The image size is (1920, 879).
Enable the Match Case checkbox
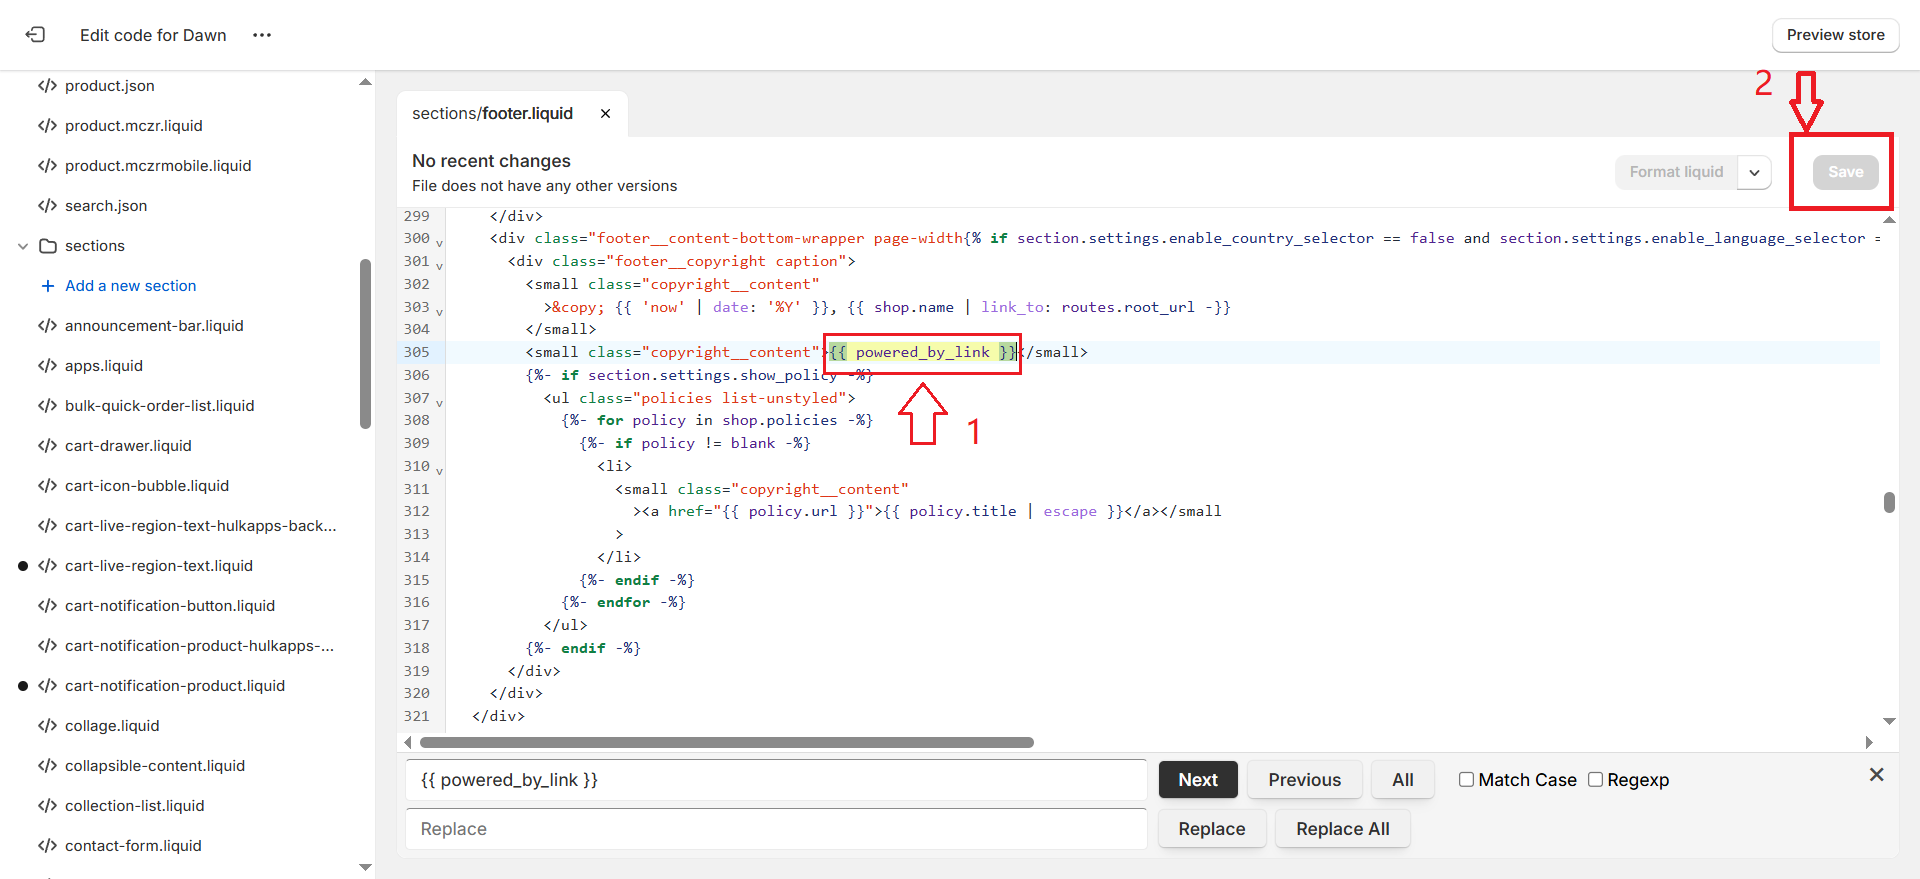point(1466,780)
